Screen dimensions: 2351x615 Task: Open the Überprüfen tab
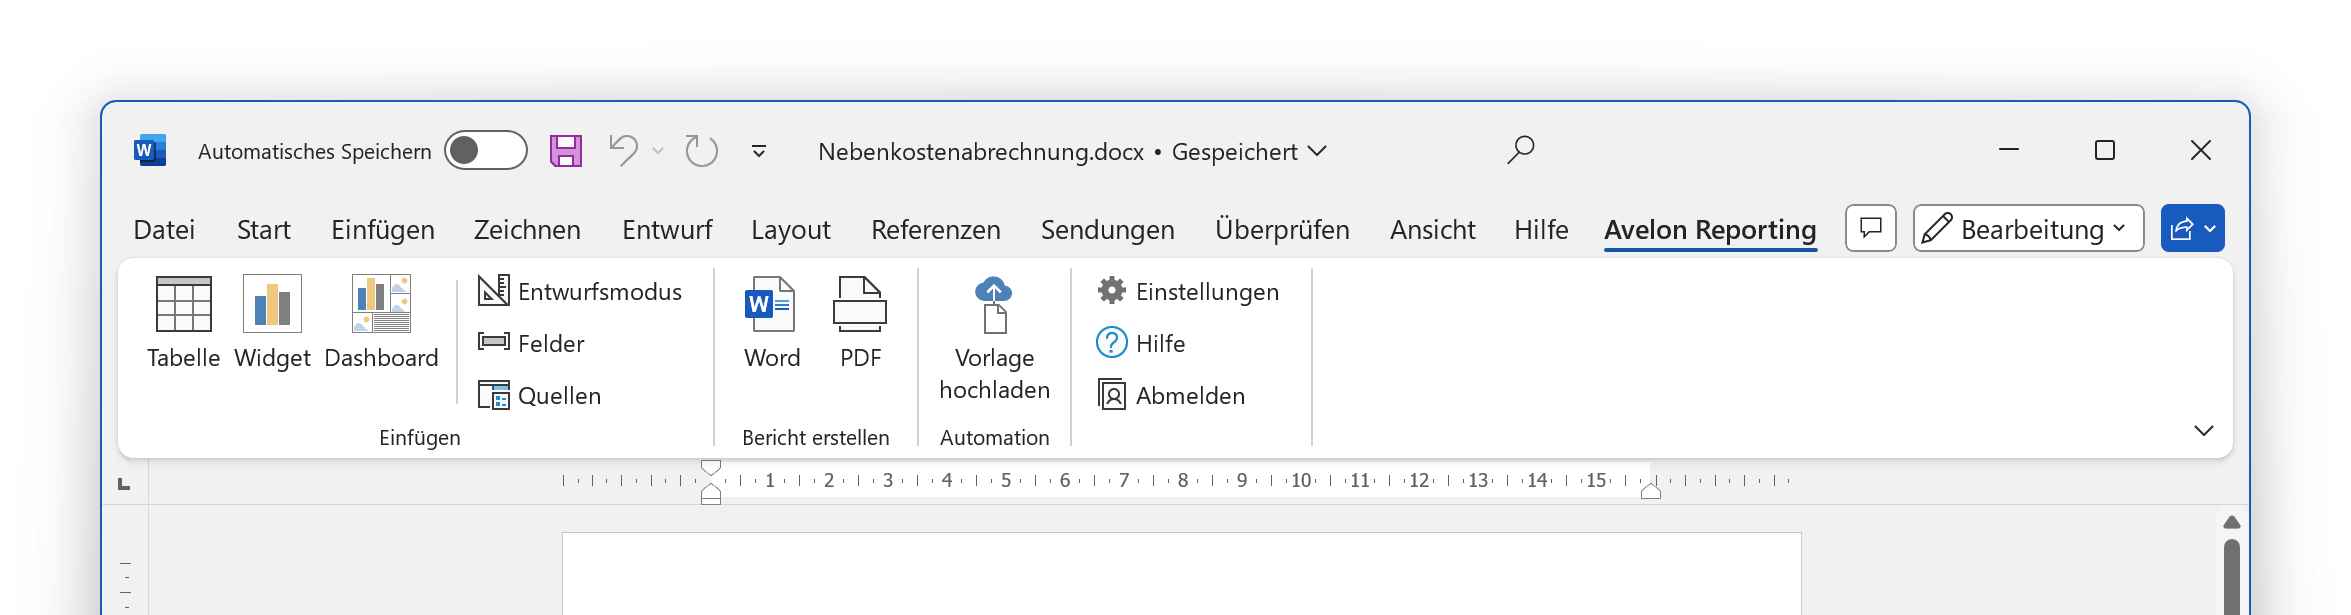coord(1282,230)
